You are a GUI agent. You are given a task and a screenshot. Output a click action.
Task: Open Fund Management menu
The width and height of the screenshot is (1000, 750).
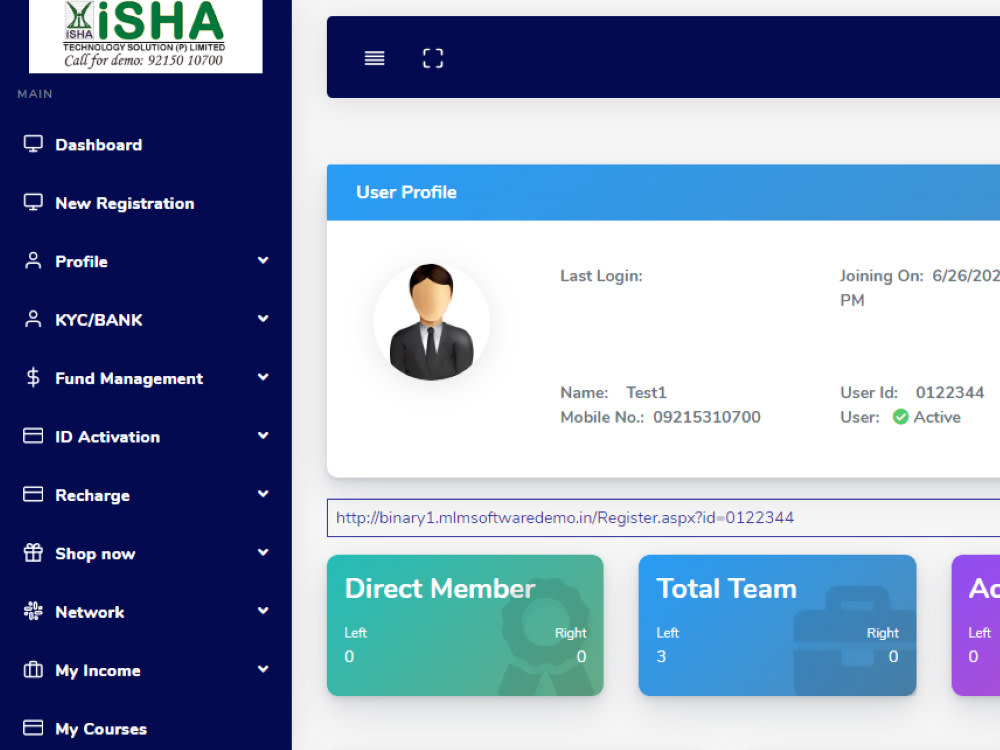pos(129,379)
